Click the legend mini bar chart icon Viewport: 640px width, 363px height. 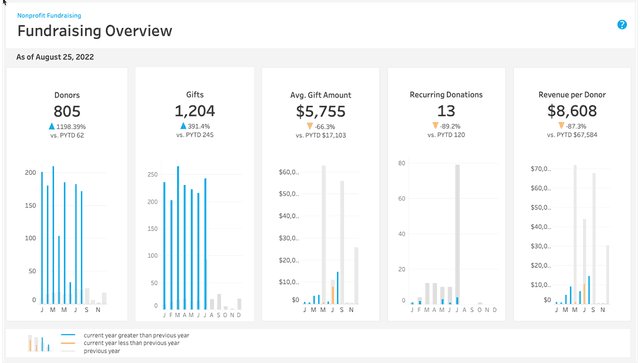pyautogui.click(x=39, y=343)
